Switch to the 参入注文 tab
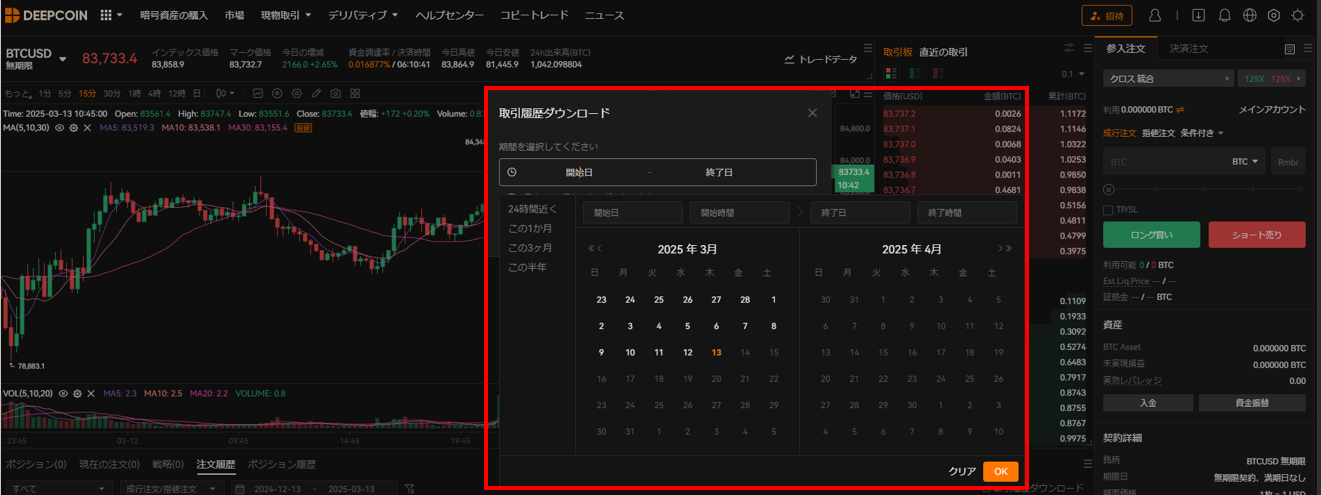 (1126, 49)
